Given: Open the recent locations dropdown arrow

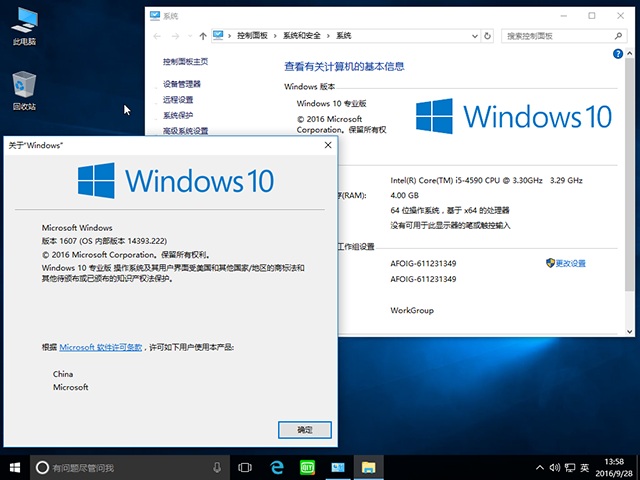Looking at the screenshot, I should (x=189, y=36).
